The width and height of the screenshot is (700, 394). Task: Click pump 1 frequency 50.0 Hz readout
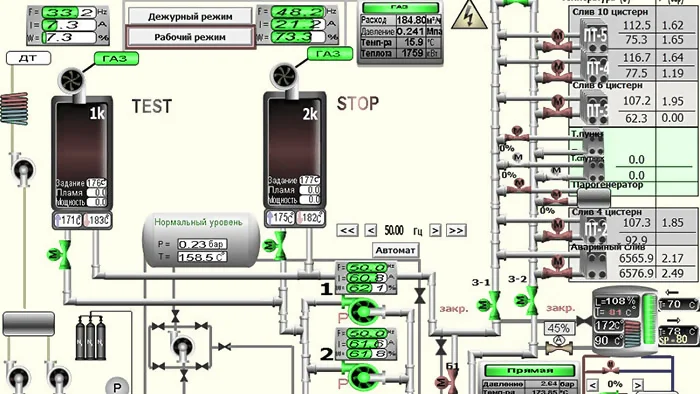[366, 268]
